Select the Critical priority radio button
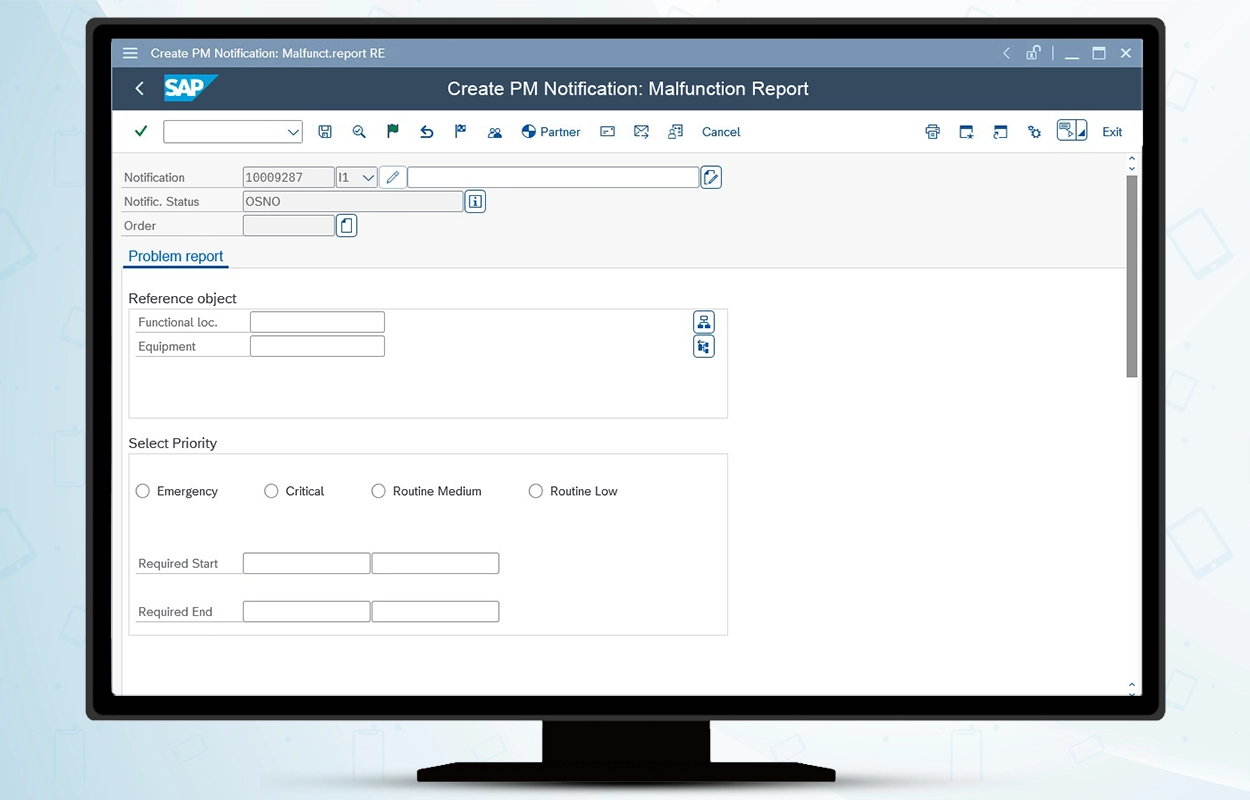This screenshot has height=800, width=1250. click(271, 491)
